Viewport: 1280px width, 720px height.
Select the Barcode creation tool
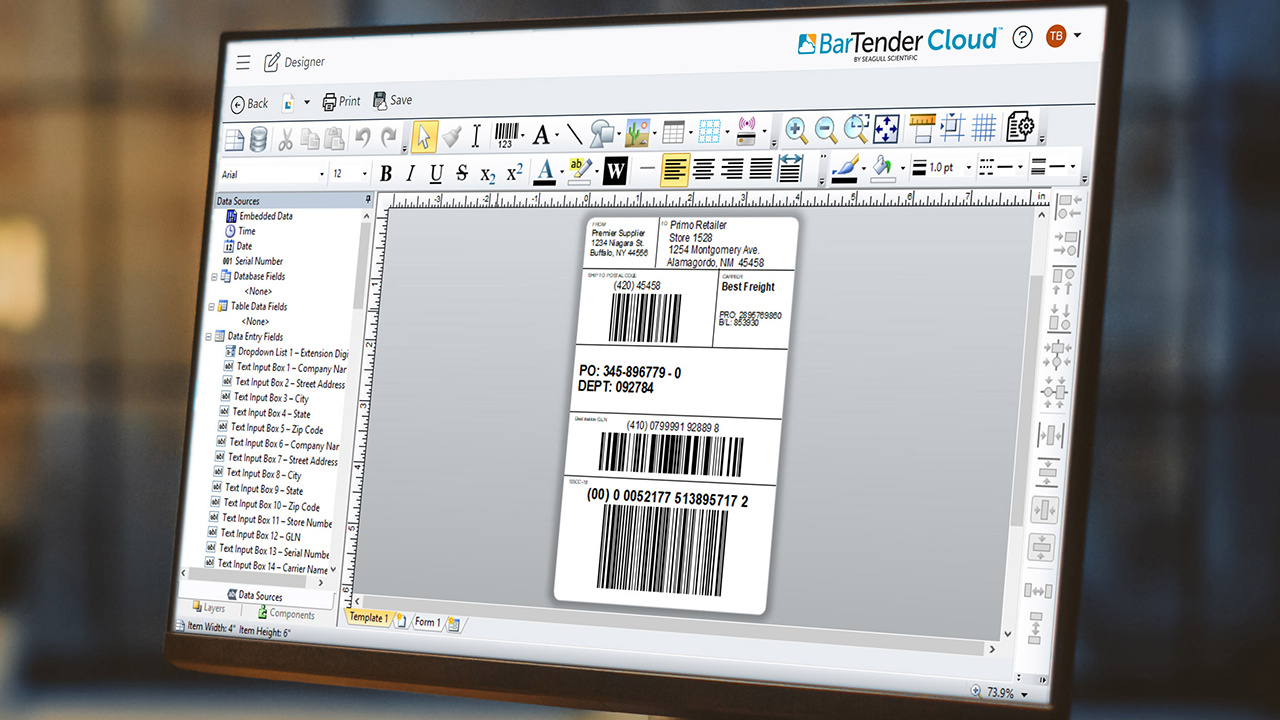pyautogui.click(x=507, y=132)
